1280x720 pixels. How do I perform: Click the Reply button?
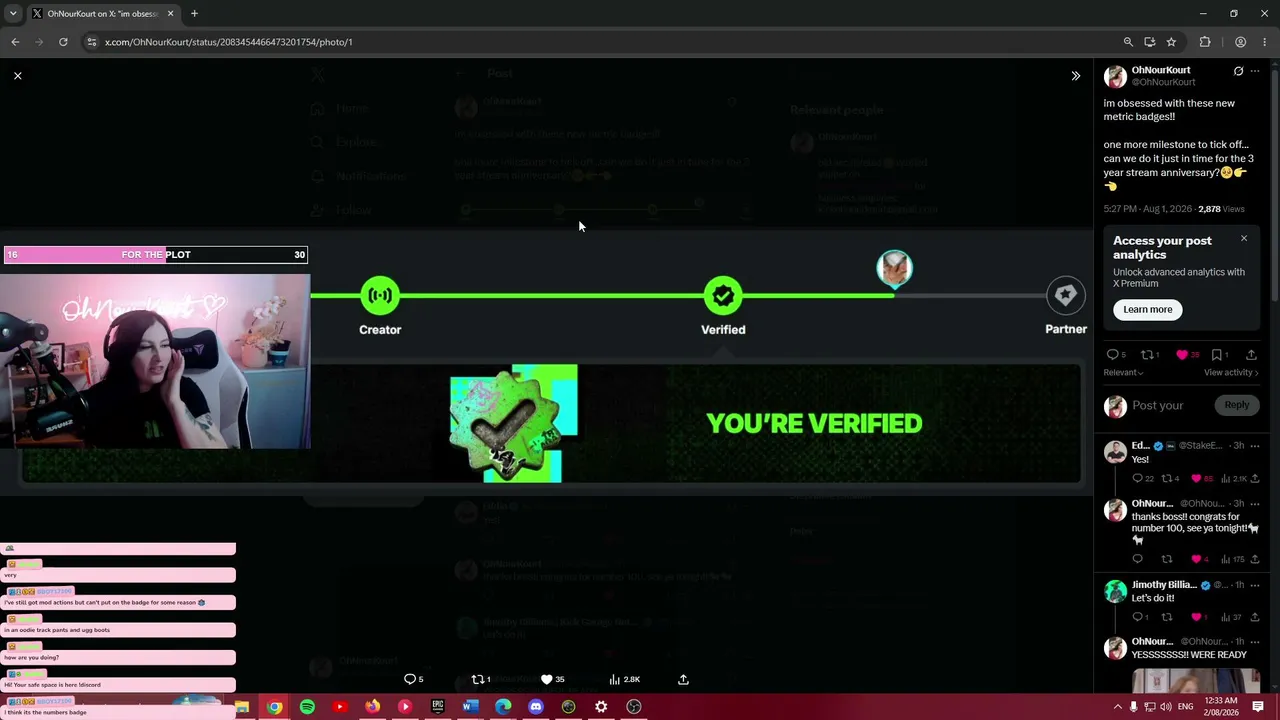point(1237,405)
